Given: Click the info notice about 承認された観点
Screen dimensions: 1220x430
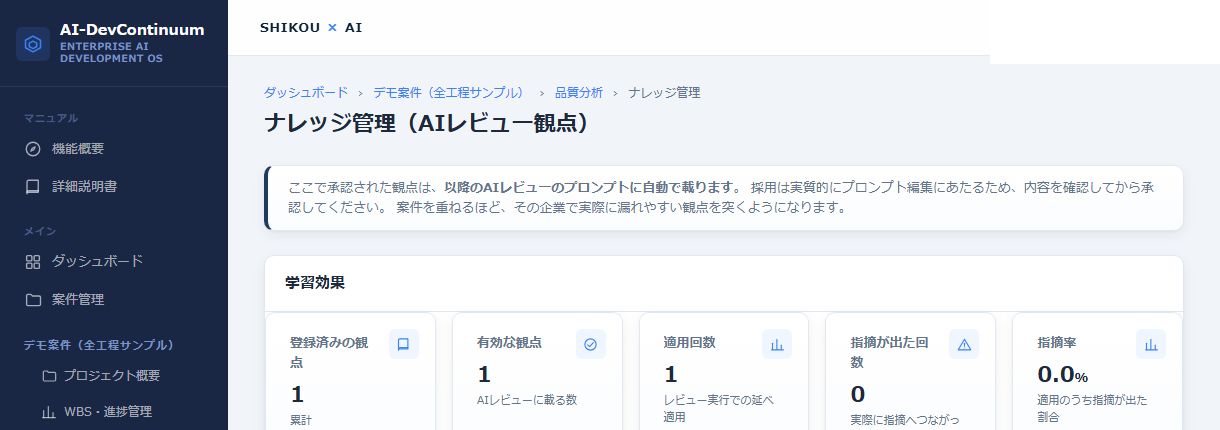Looking at the screenshot, I should point(724,198).
